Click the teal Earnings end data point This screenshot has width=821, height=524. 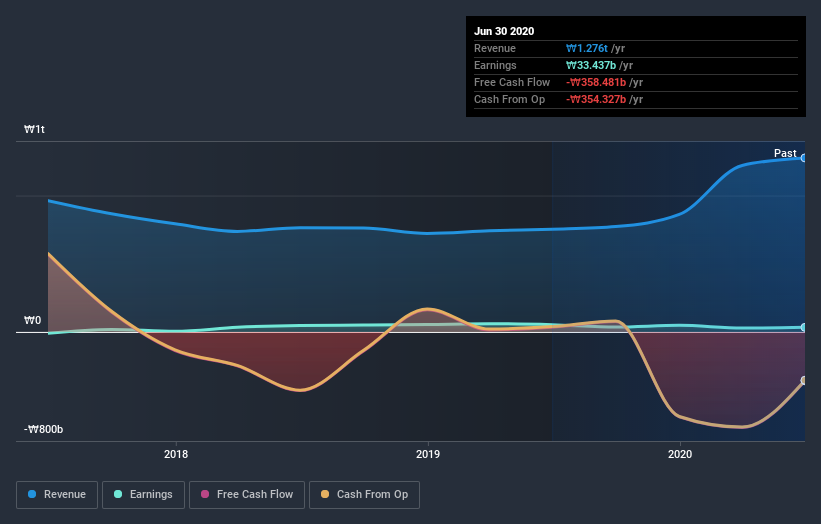point(804,327)
